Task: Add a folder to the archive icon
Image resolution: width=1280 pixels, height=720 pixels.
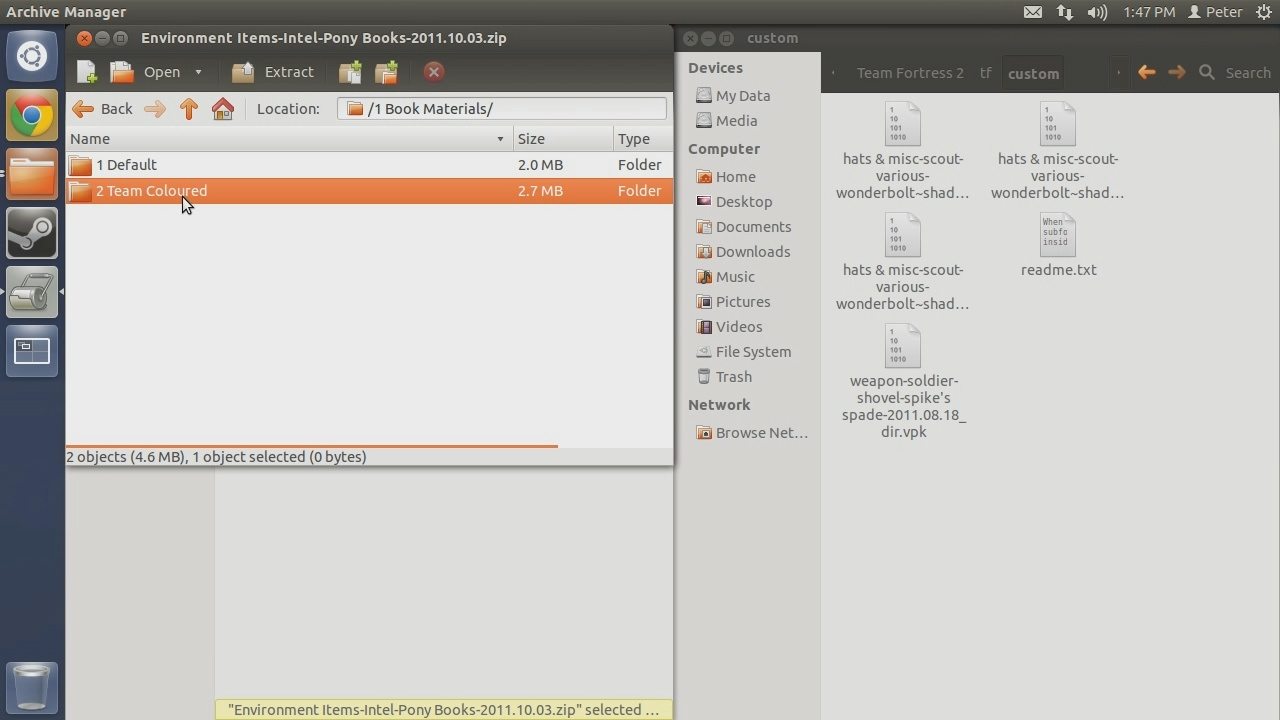Action: 386,72
